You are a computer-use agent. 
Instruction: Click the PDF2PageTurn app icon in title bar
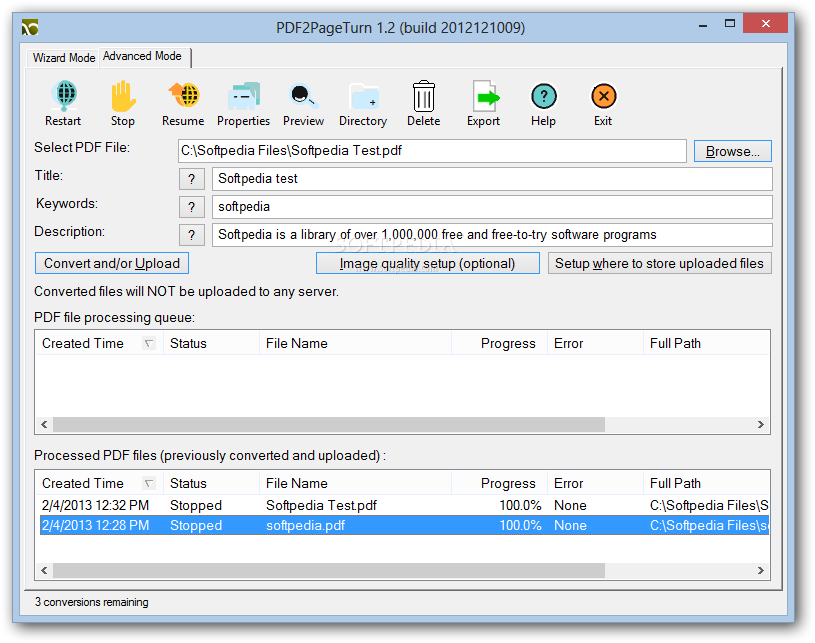30,27
